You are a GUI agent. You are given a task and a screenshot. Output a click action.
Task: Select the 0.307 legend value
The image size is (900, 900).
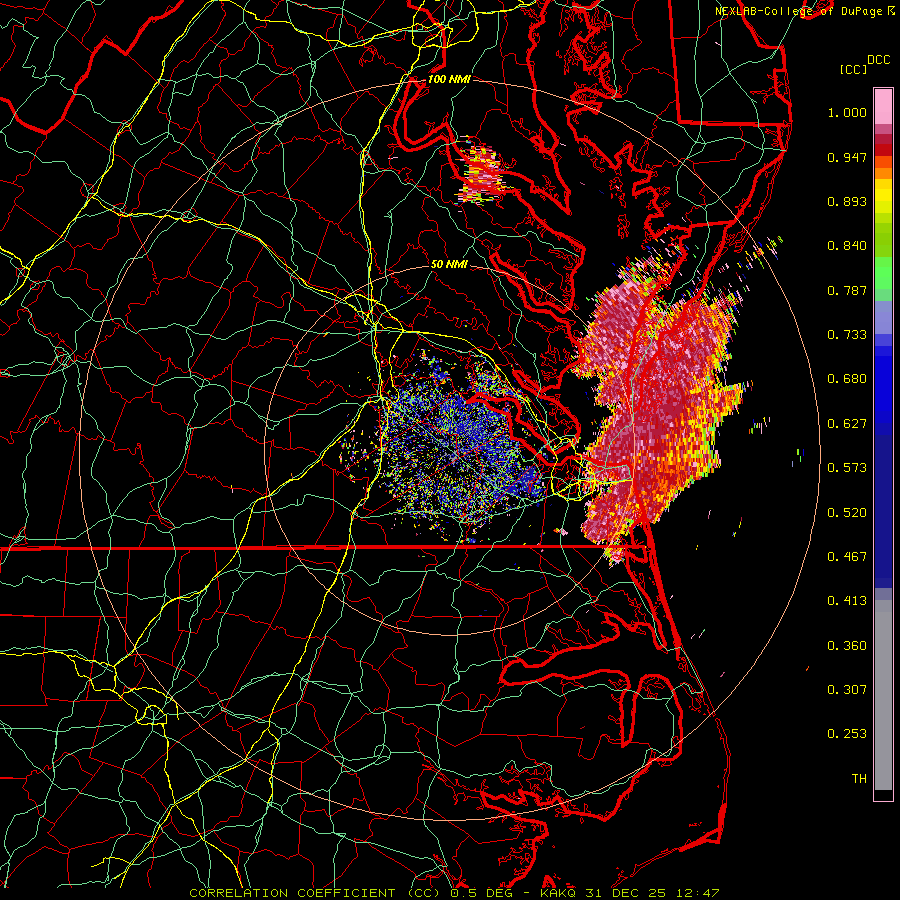point(847,690)
